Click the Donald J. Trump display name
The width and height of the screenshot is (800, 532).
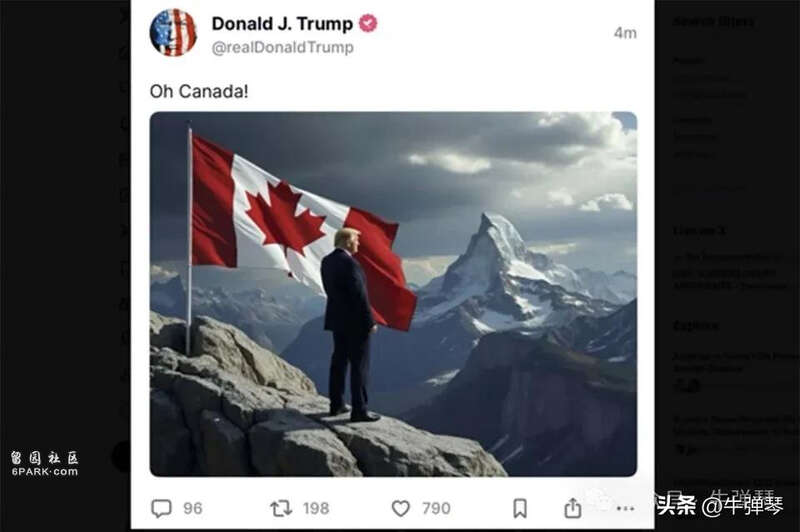282,23
